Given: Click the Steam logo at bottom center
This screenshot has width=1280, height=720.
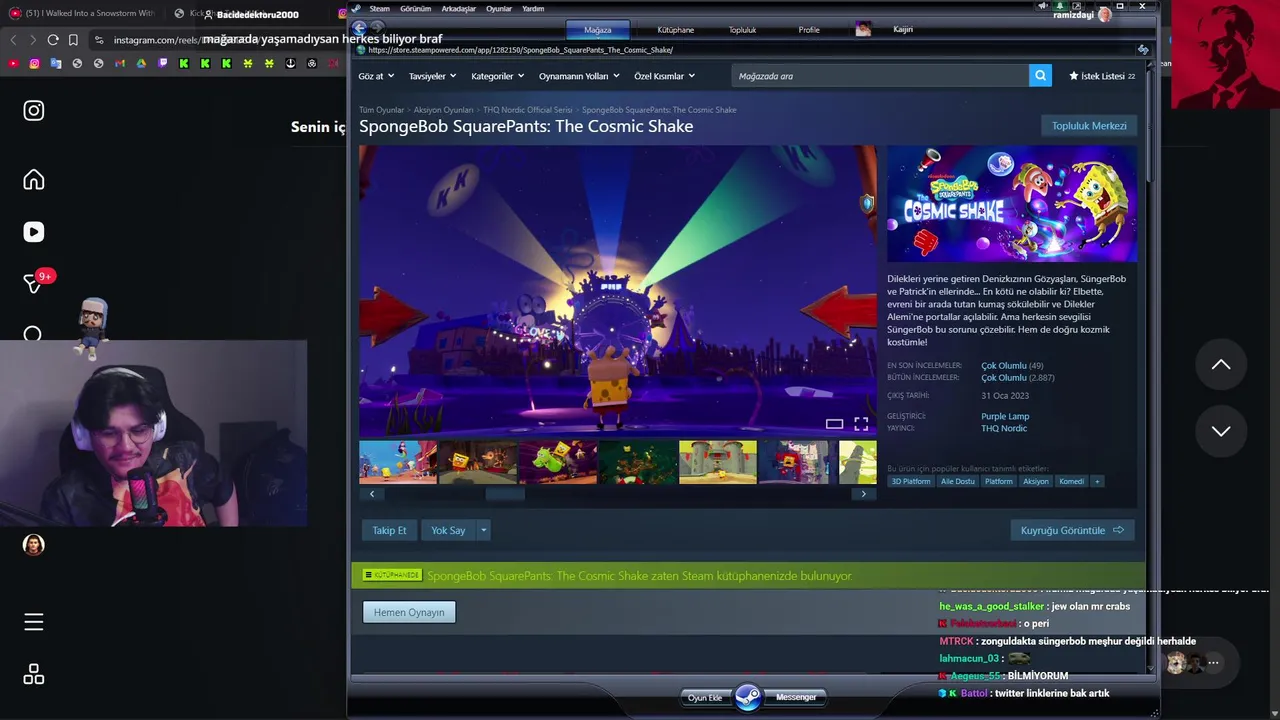Looking at the screenshot, I should (x=748, y=697).
